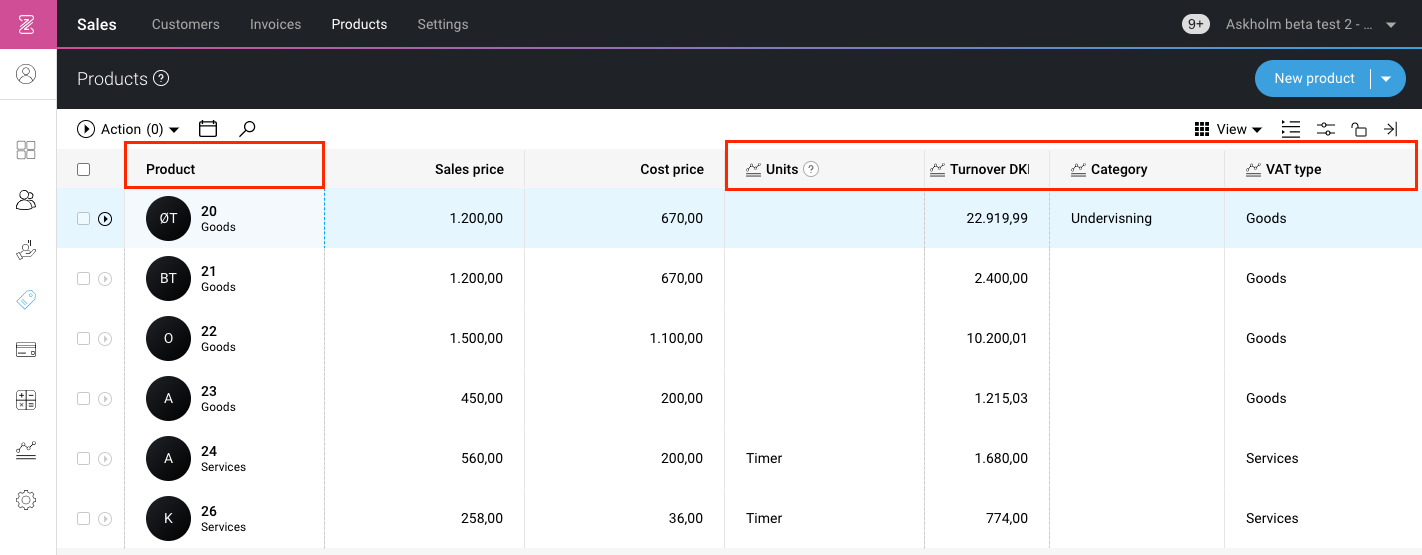Go to the Customers tab
The height and width of the screenshot is (555, 1422).
[186, 24]
